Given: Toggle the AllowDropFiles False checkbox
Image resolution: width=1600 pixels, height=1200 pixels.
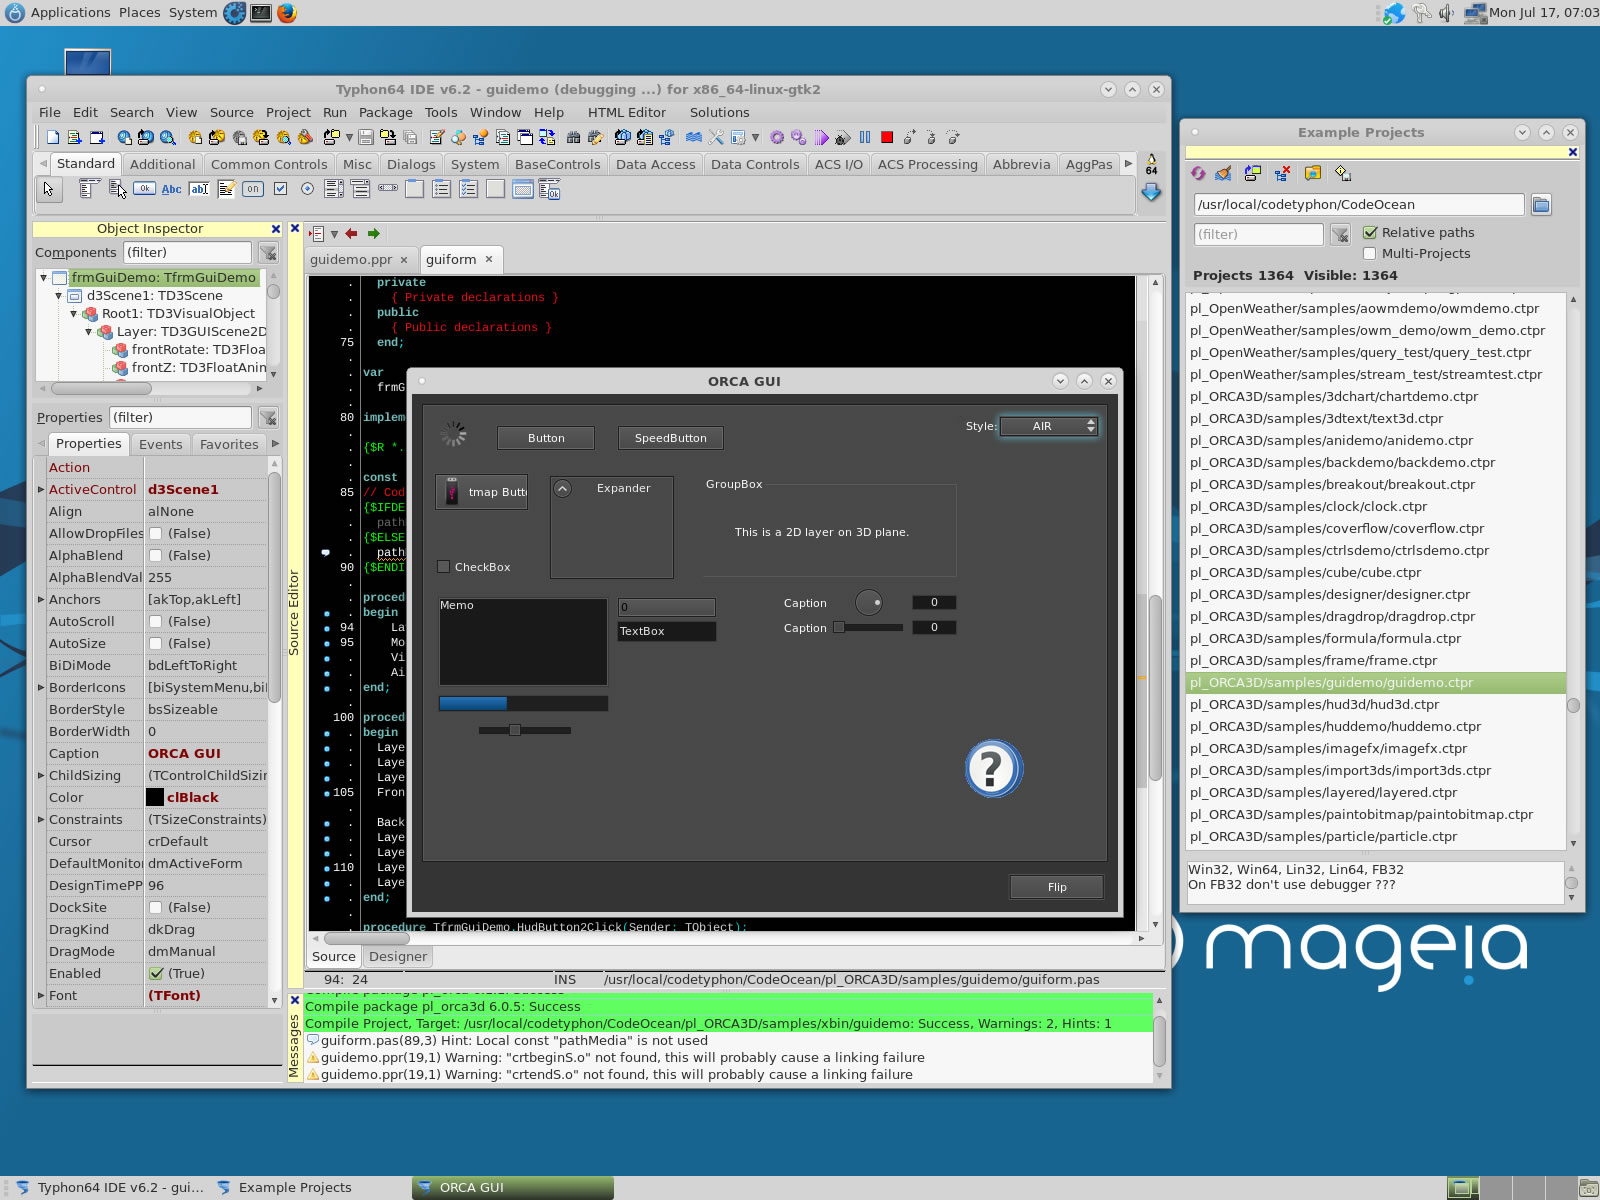Looking at the screenshot, I should [156, 534].
